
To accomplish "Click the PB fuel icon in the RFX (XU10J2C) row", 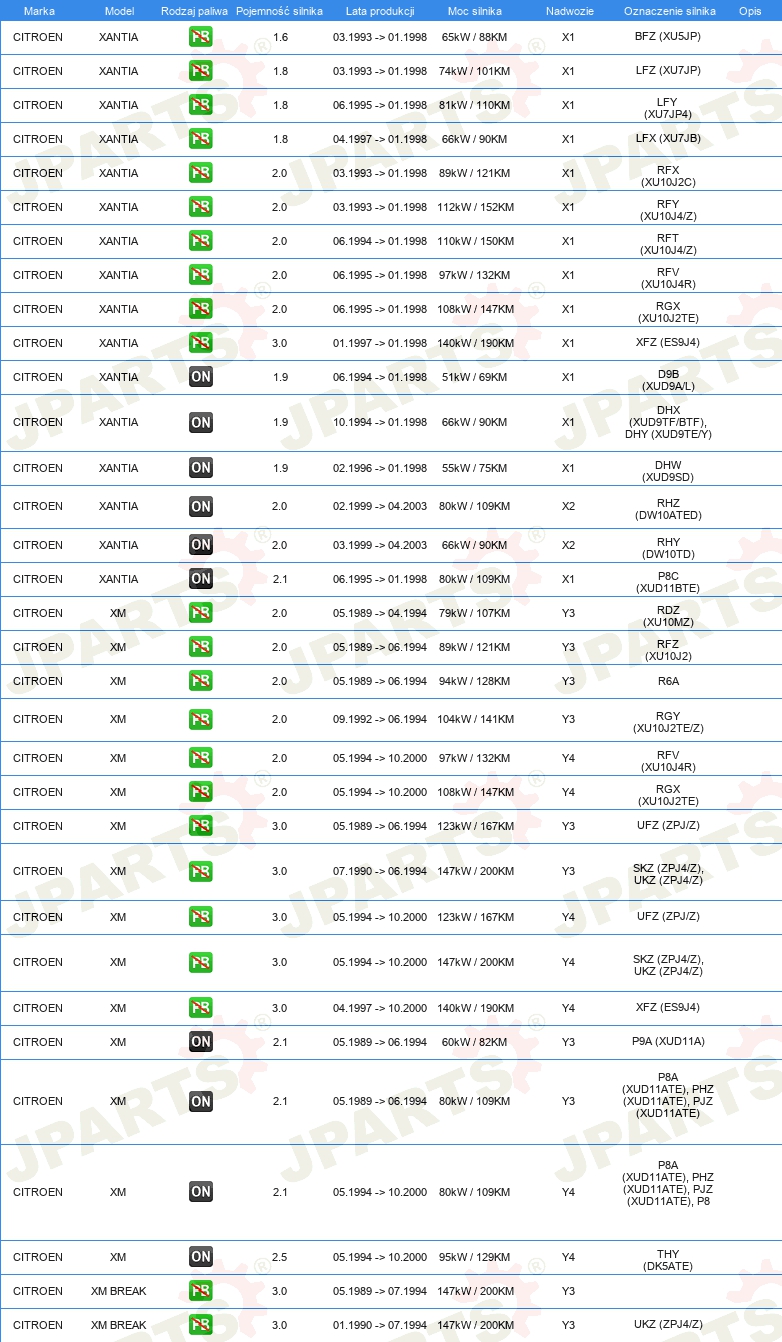I will 201,173.
